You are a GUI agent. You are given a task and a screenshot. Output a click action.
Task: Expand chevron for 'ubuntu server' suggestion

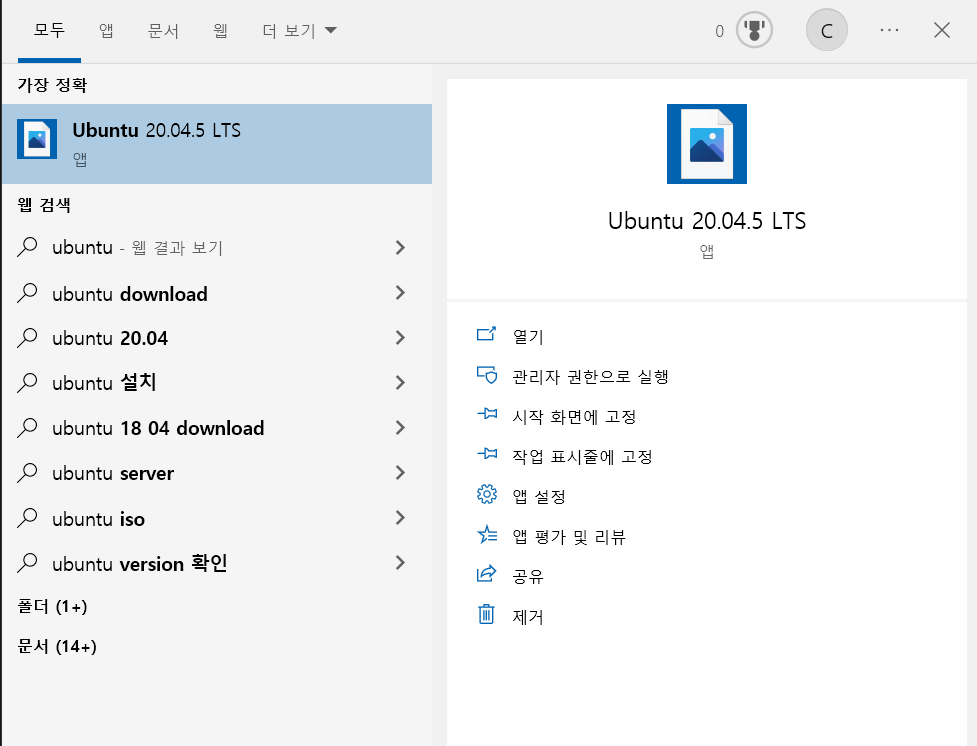tap(400, 473)
